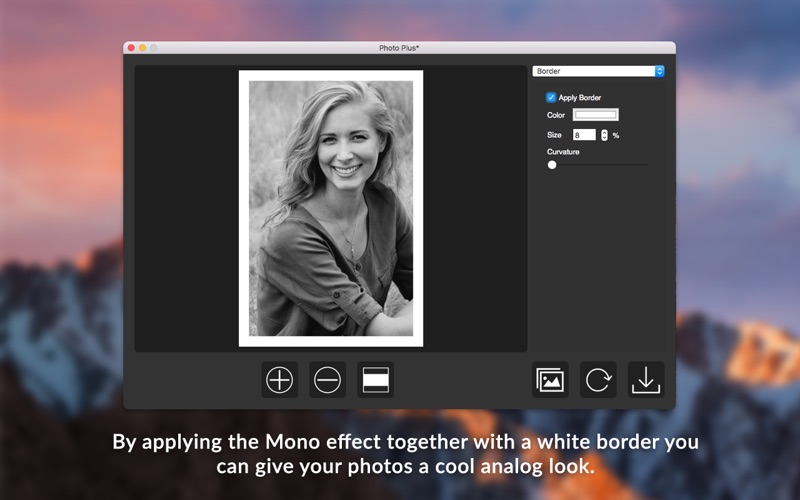Click the Apply Border label text
Screen dimensions: 800x500
click(580, 98)
